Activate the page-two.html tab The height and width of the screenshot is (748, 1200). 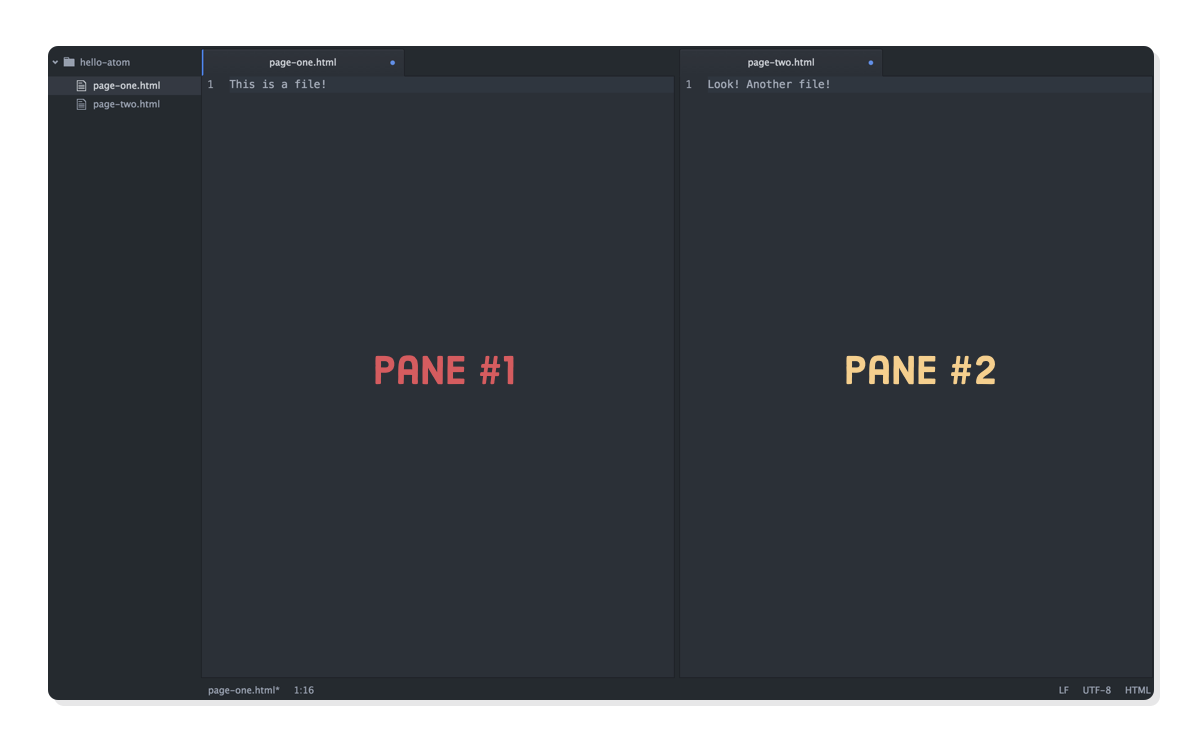coord(781,61)
